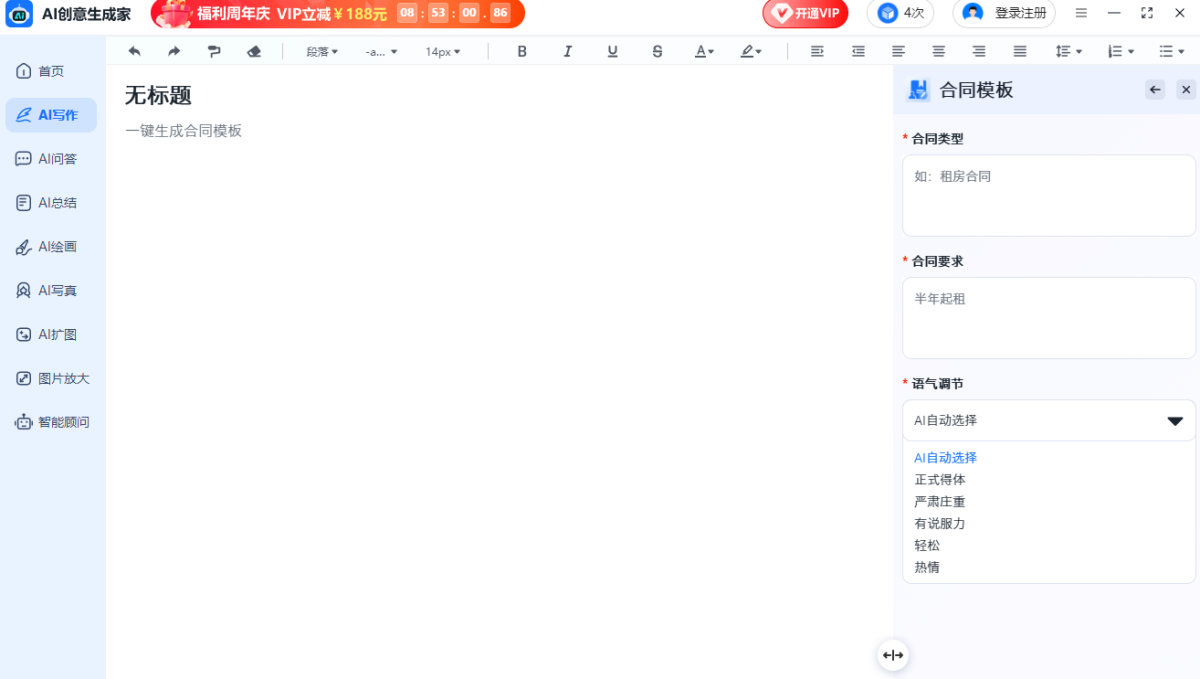Click the redo arrow in toolbar

point(174,51)
